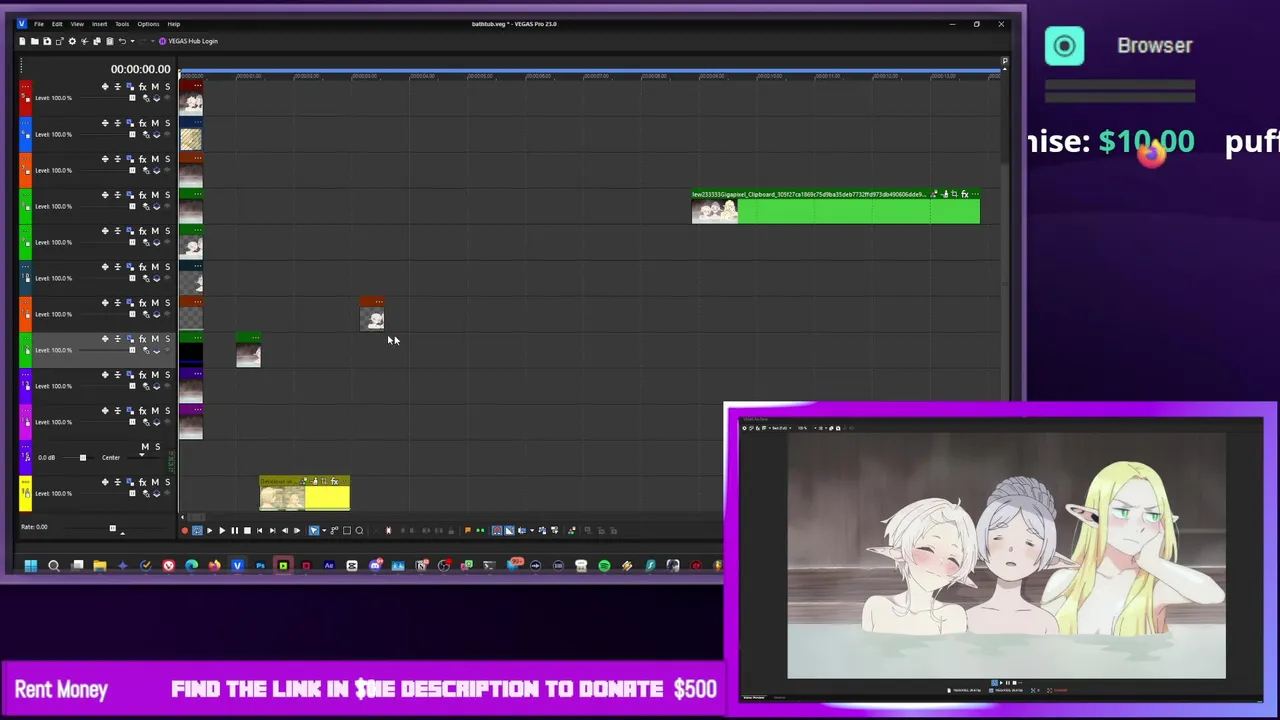Click the Paste clipboard icon in toolbar

(110, 41)
